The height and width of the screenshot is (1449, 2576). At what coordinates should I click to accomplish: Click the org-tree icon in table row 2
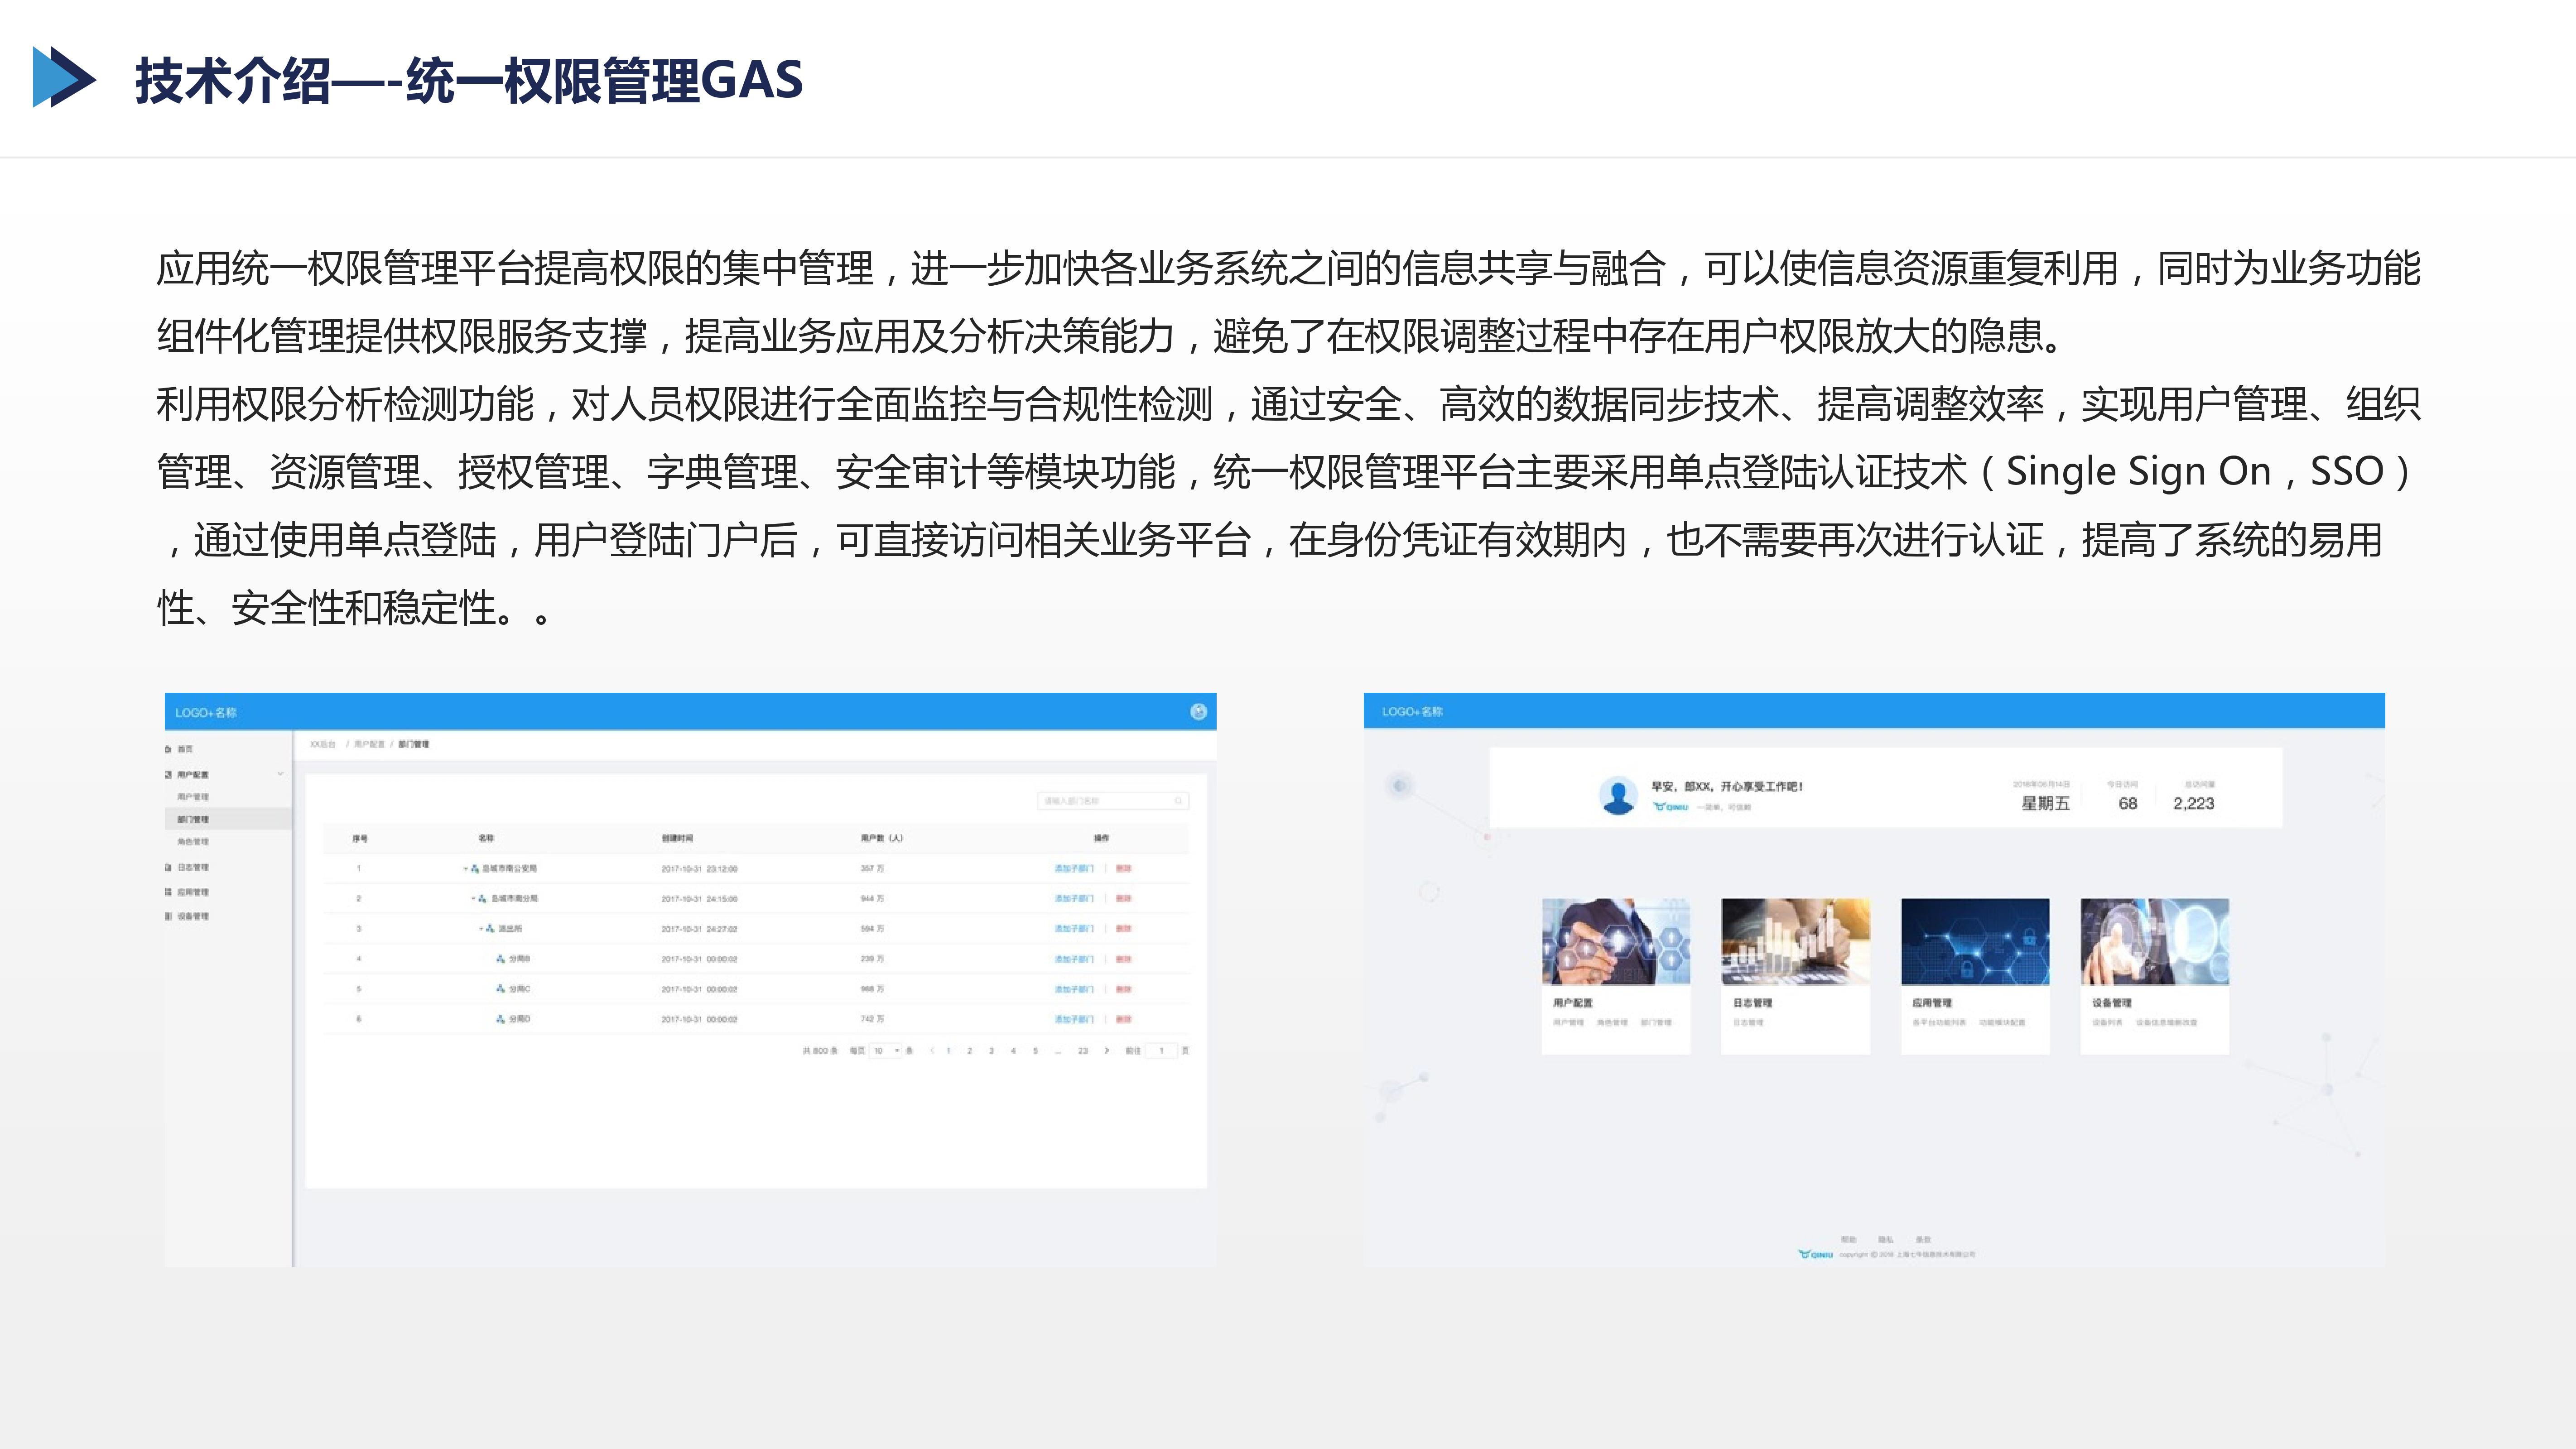point(483,899)
